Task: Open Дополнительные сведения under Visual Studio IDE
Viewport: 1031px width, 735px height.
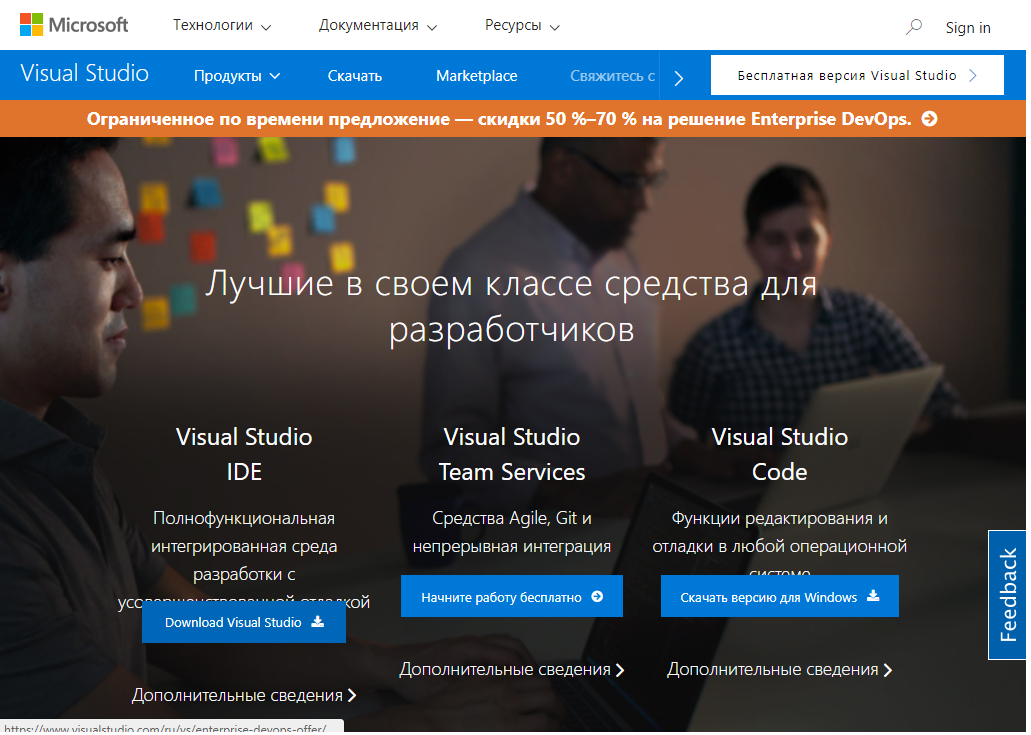Action: [x=243, y=695]
